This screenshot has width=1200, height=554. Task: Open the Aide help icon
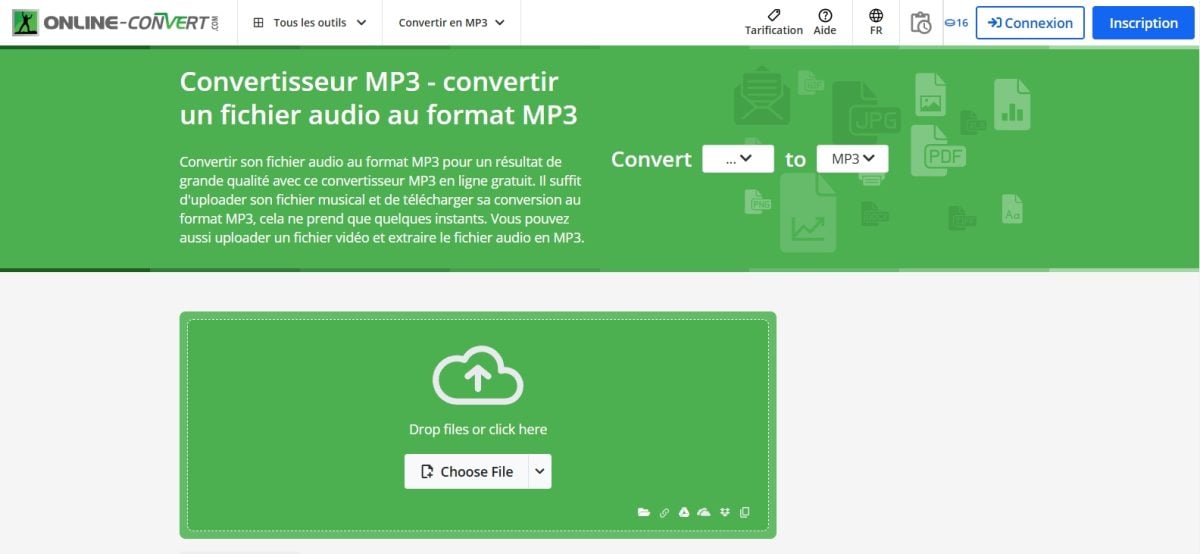pyautogui.click(x=825, y=22)
